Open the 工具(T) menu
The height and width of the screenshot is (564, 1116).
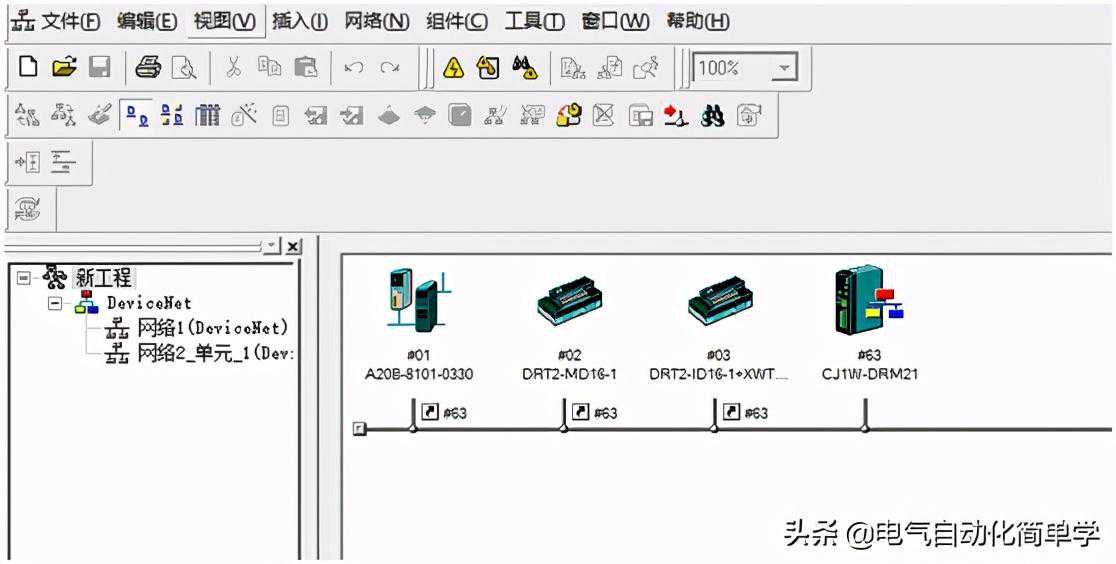click(x=534, y=21)
